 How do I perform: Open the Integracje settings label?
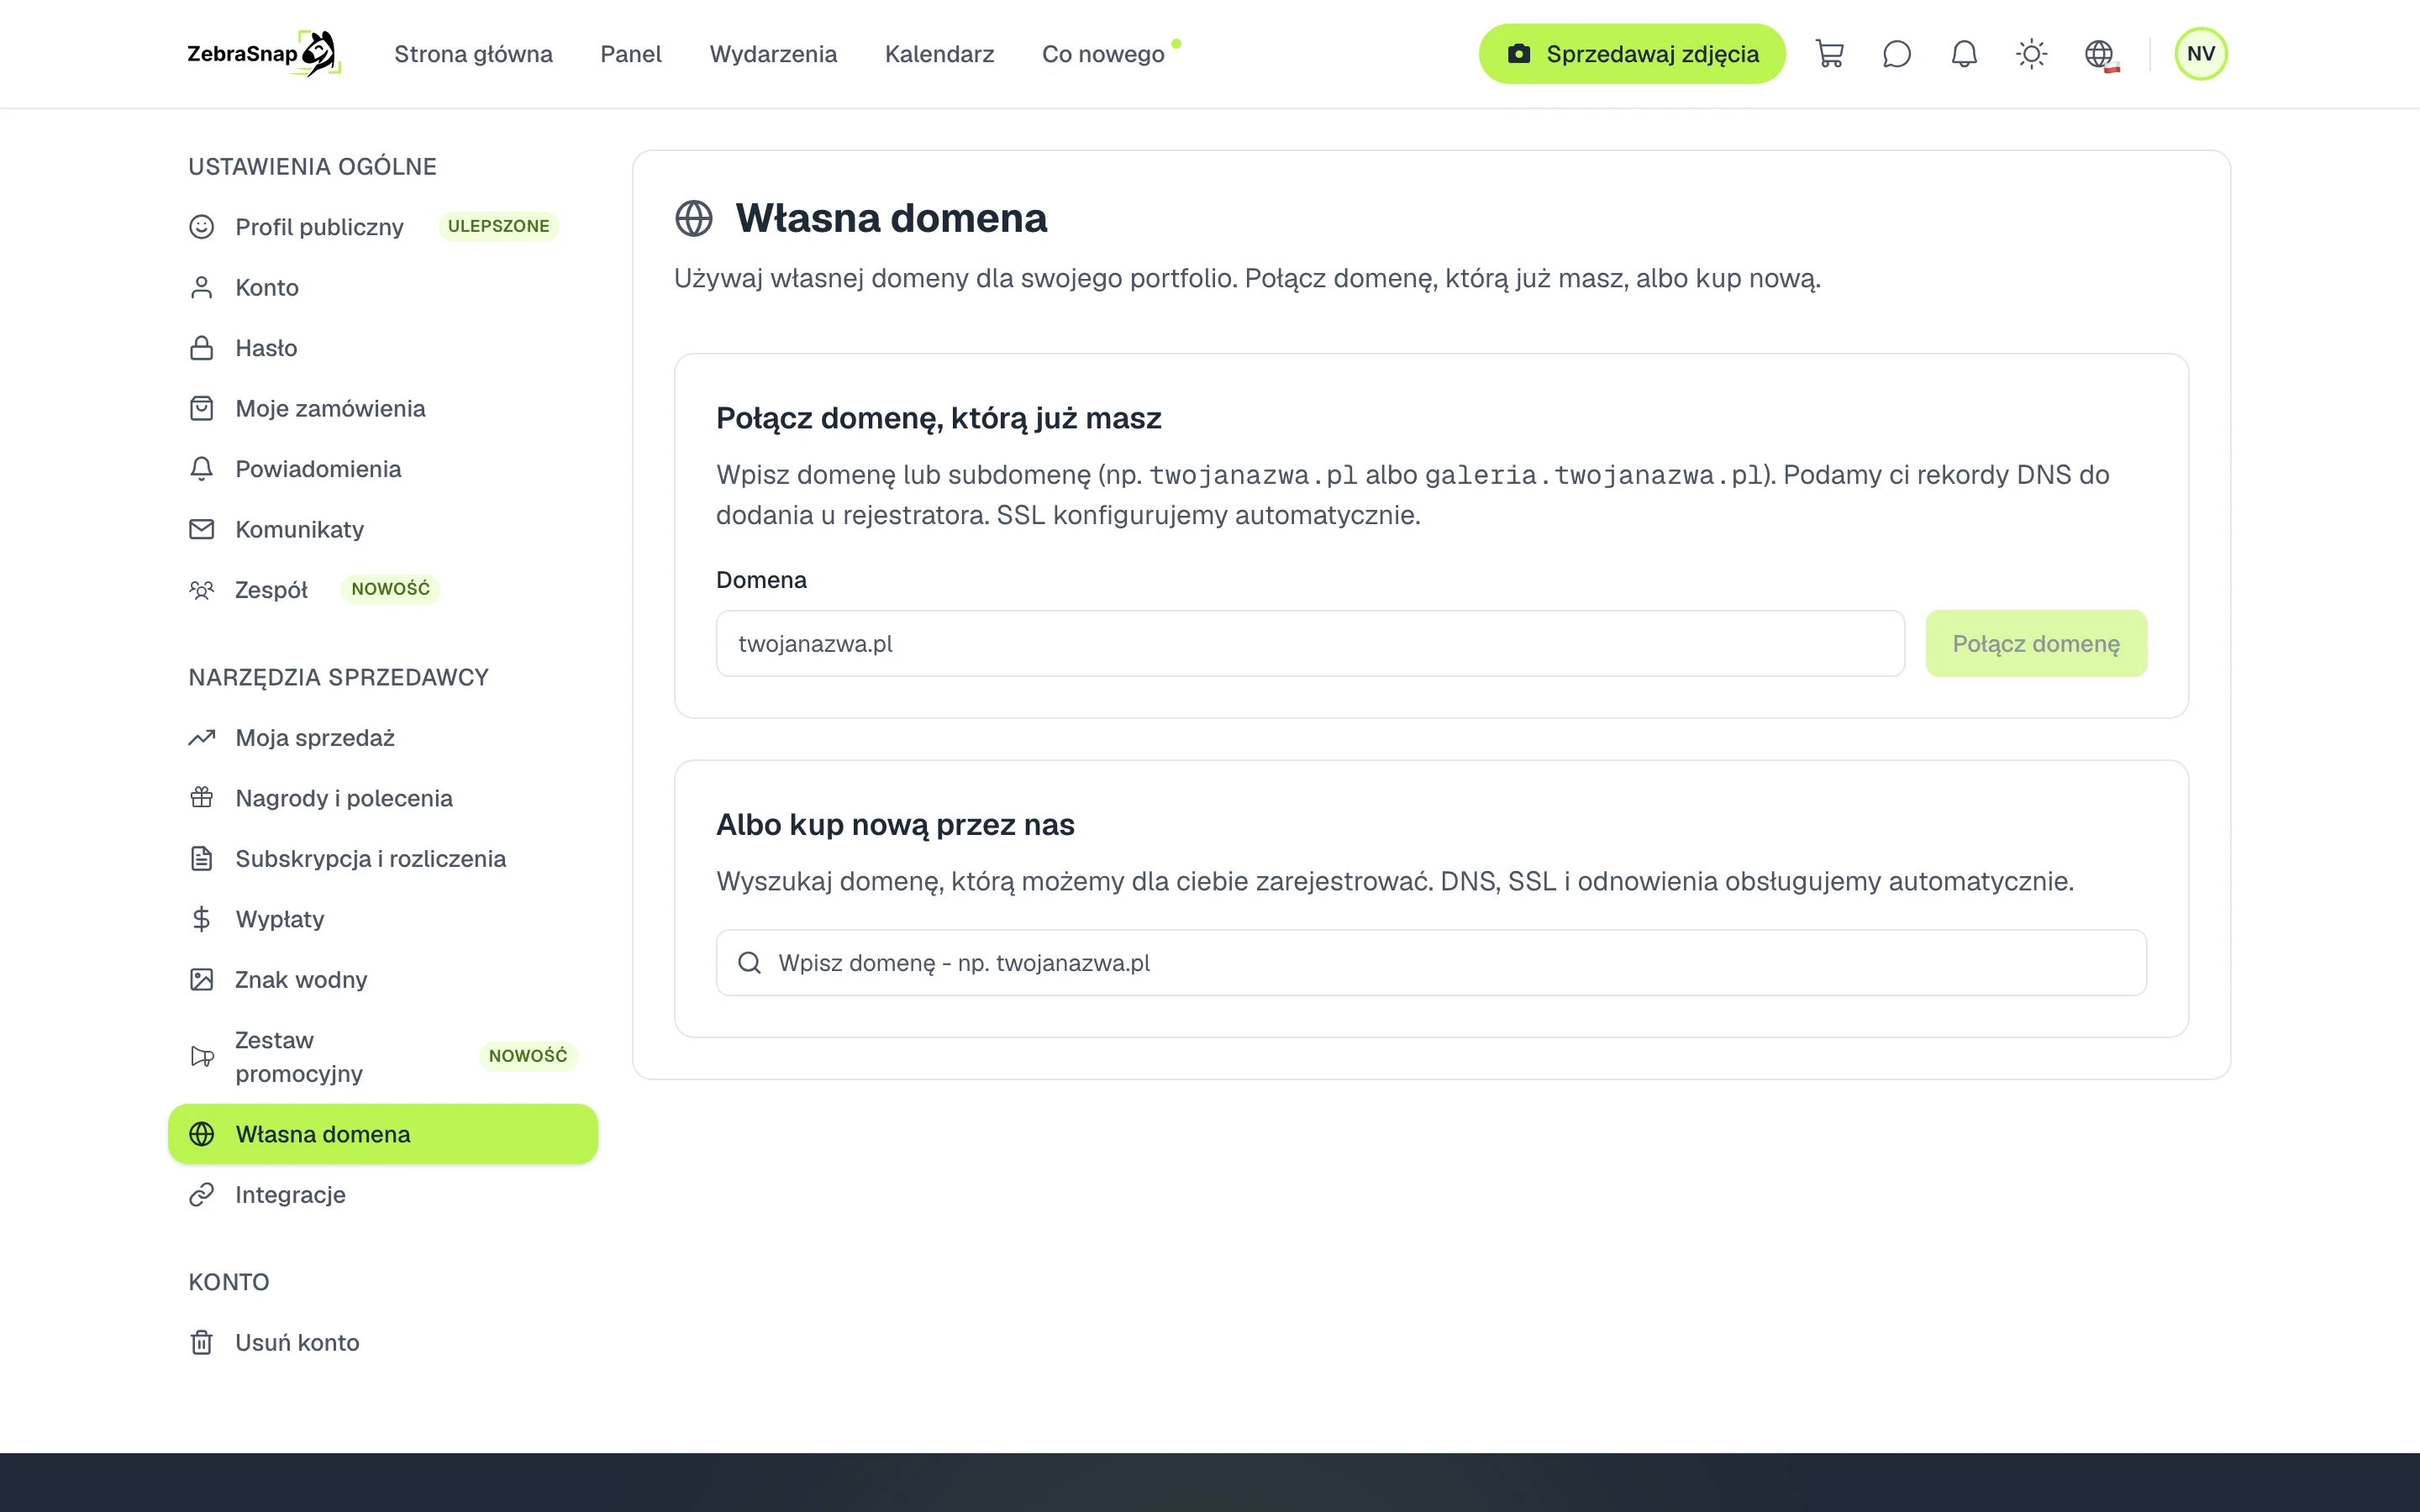pyautogui.click(x=290, y=1195)
